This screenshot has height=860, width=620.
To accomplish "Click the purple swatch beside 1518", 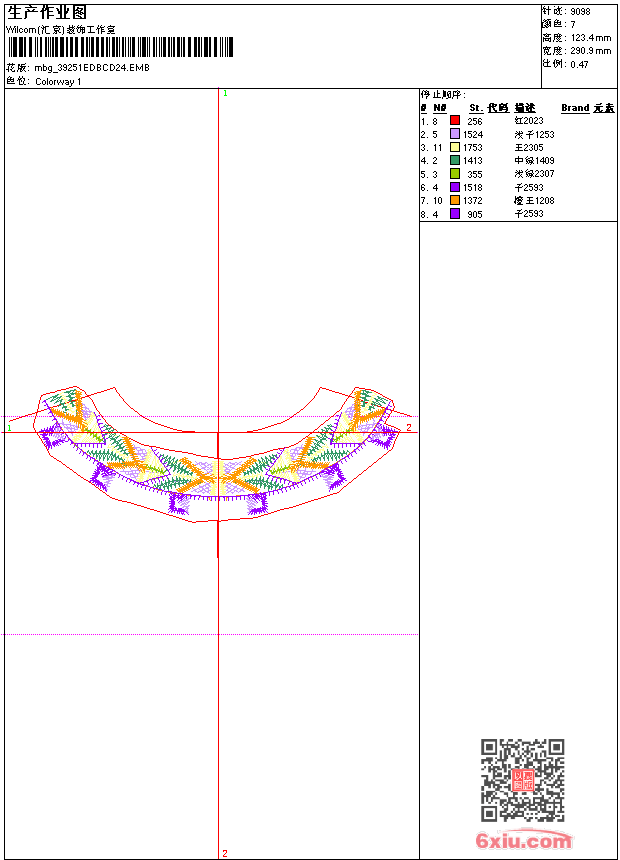I will coord(455,187).
